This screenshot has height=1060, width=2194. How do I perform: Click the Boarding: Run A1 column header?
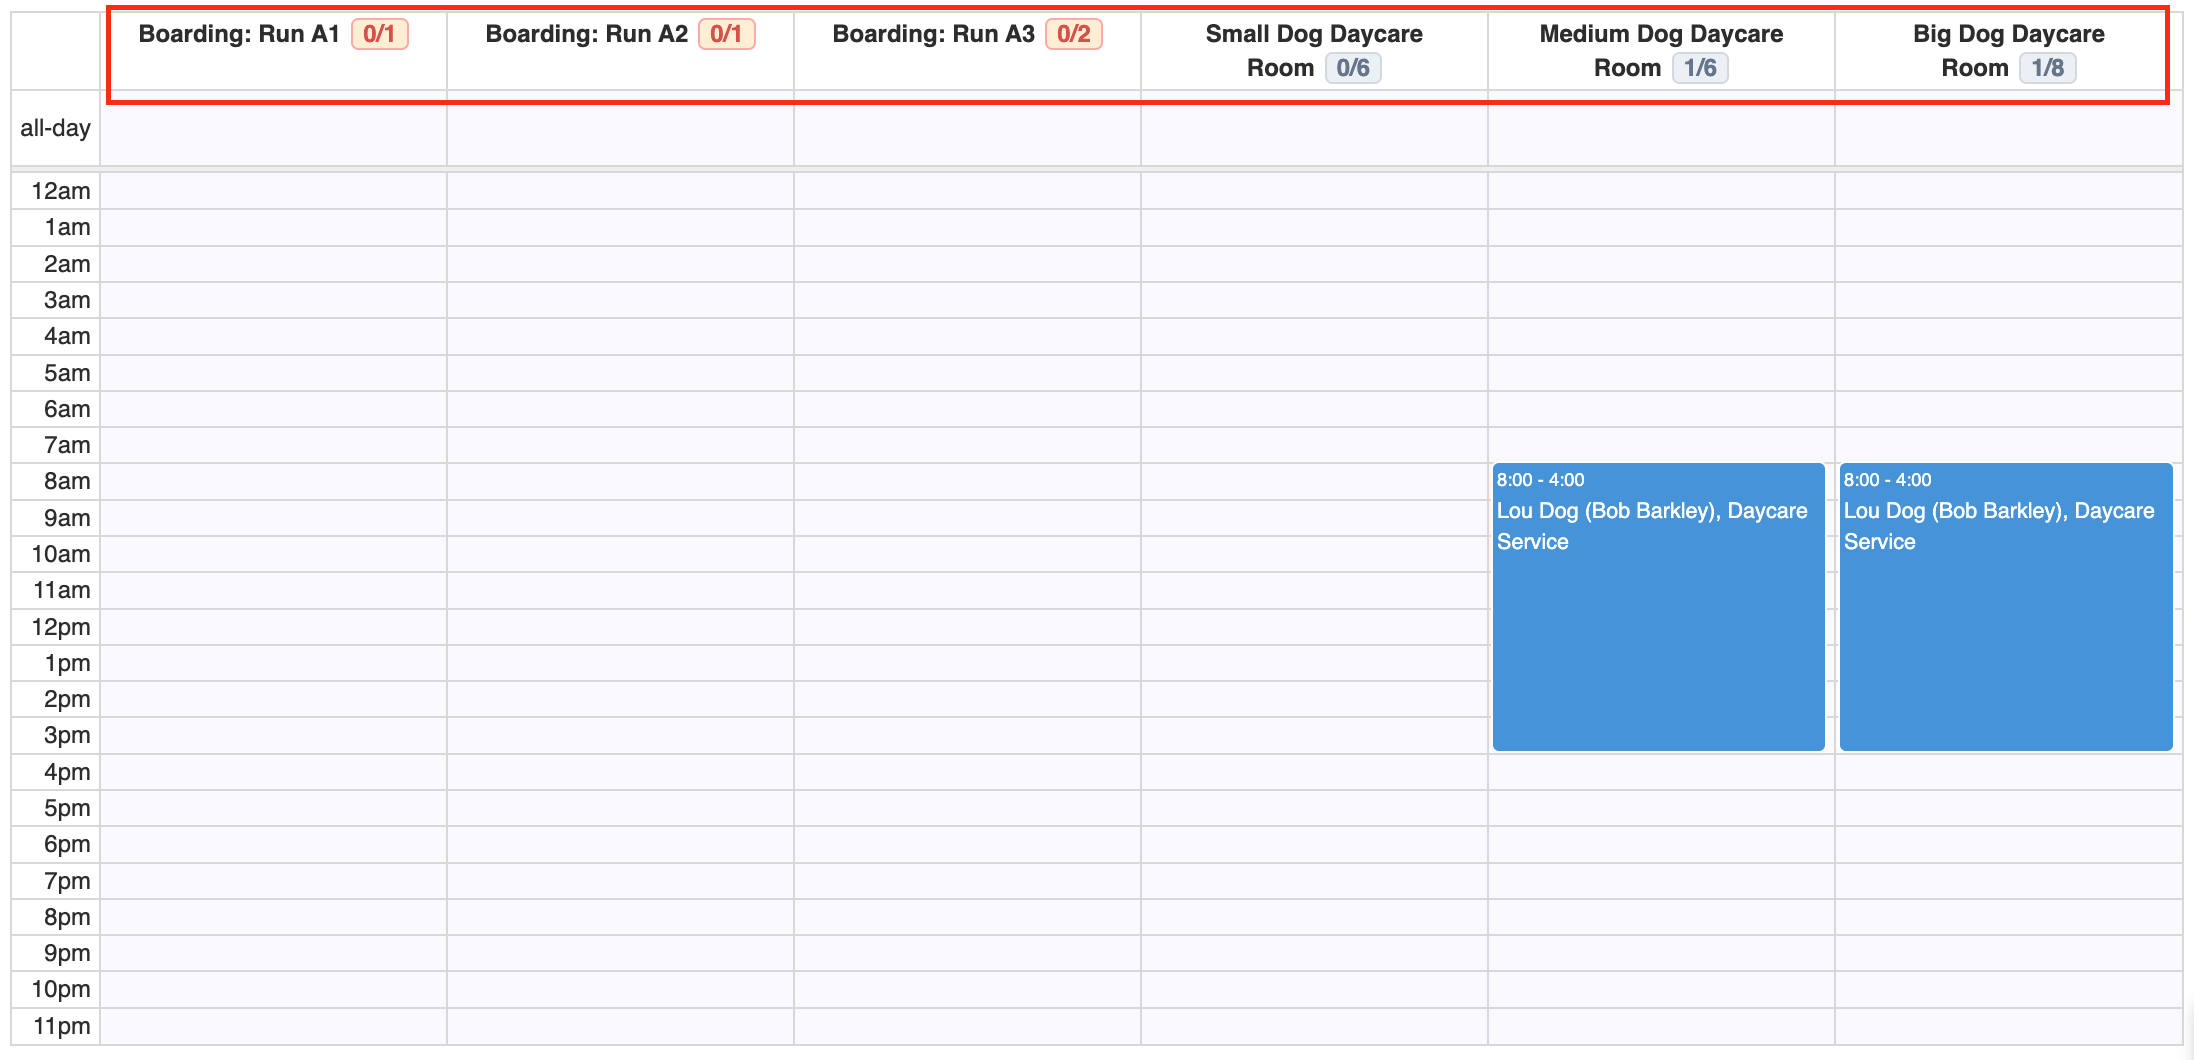[x=273, y=50]
